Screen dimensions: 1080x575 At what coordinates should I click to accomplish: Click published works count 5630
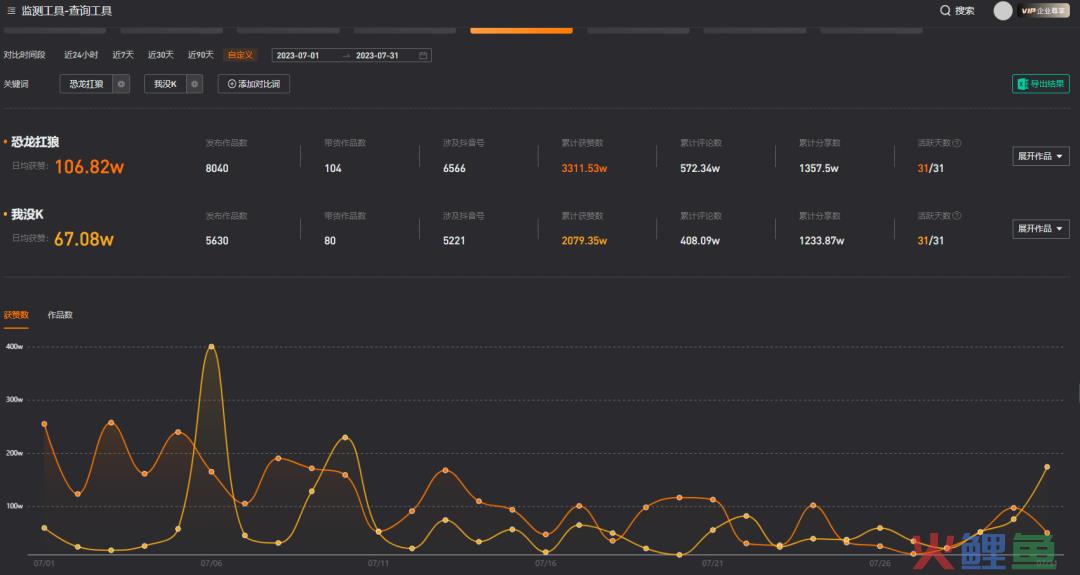(x=217, y=240)
